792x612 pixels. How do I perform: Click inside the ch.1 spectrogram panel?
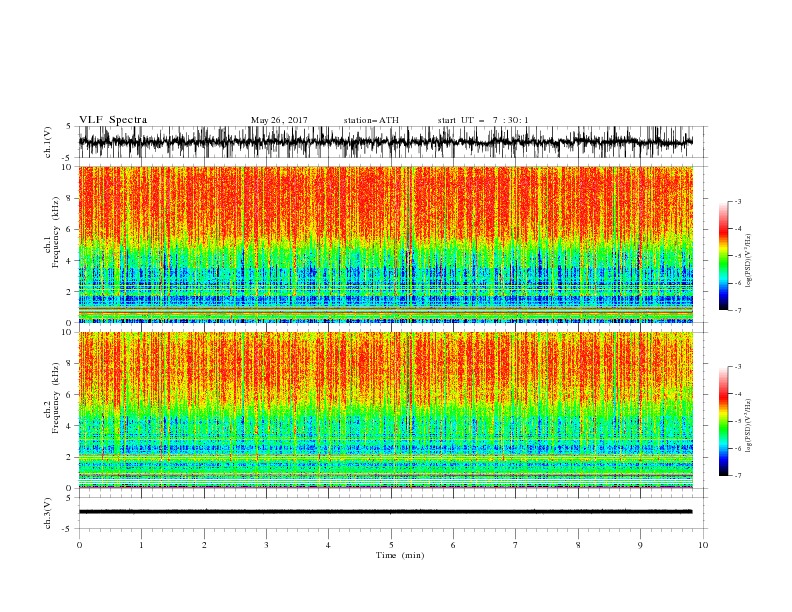[385, 244]
